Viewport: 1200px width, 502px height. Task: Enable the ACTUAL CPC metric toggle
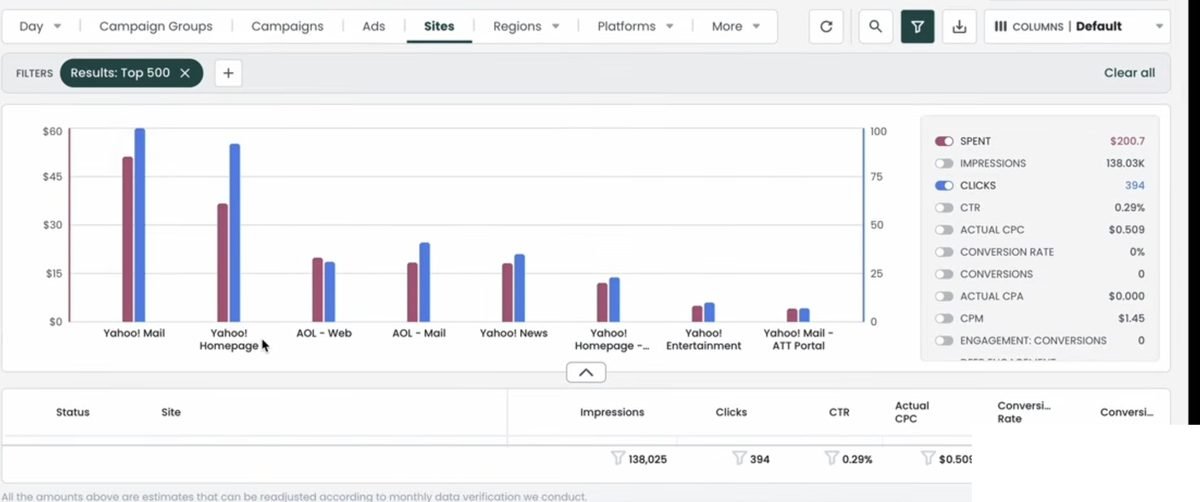pyautogui.click(x=944, y=230)
